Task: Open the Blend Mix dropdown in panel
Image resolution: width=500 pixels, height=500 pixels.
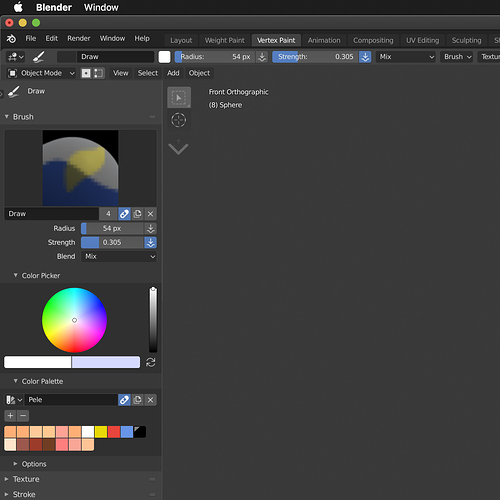Action: [x=119, y=256]
